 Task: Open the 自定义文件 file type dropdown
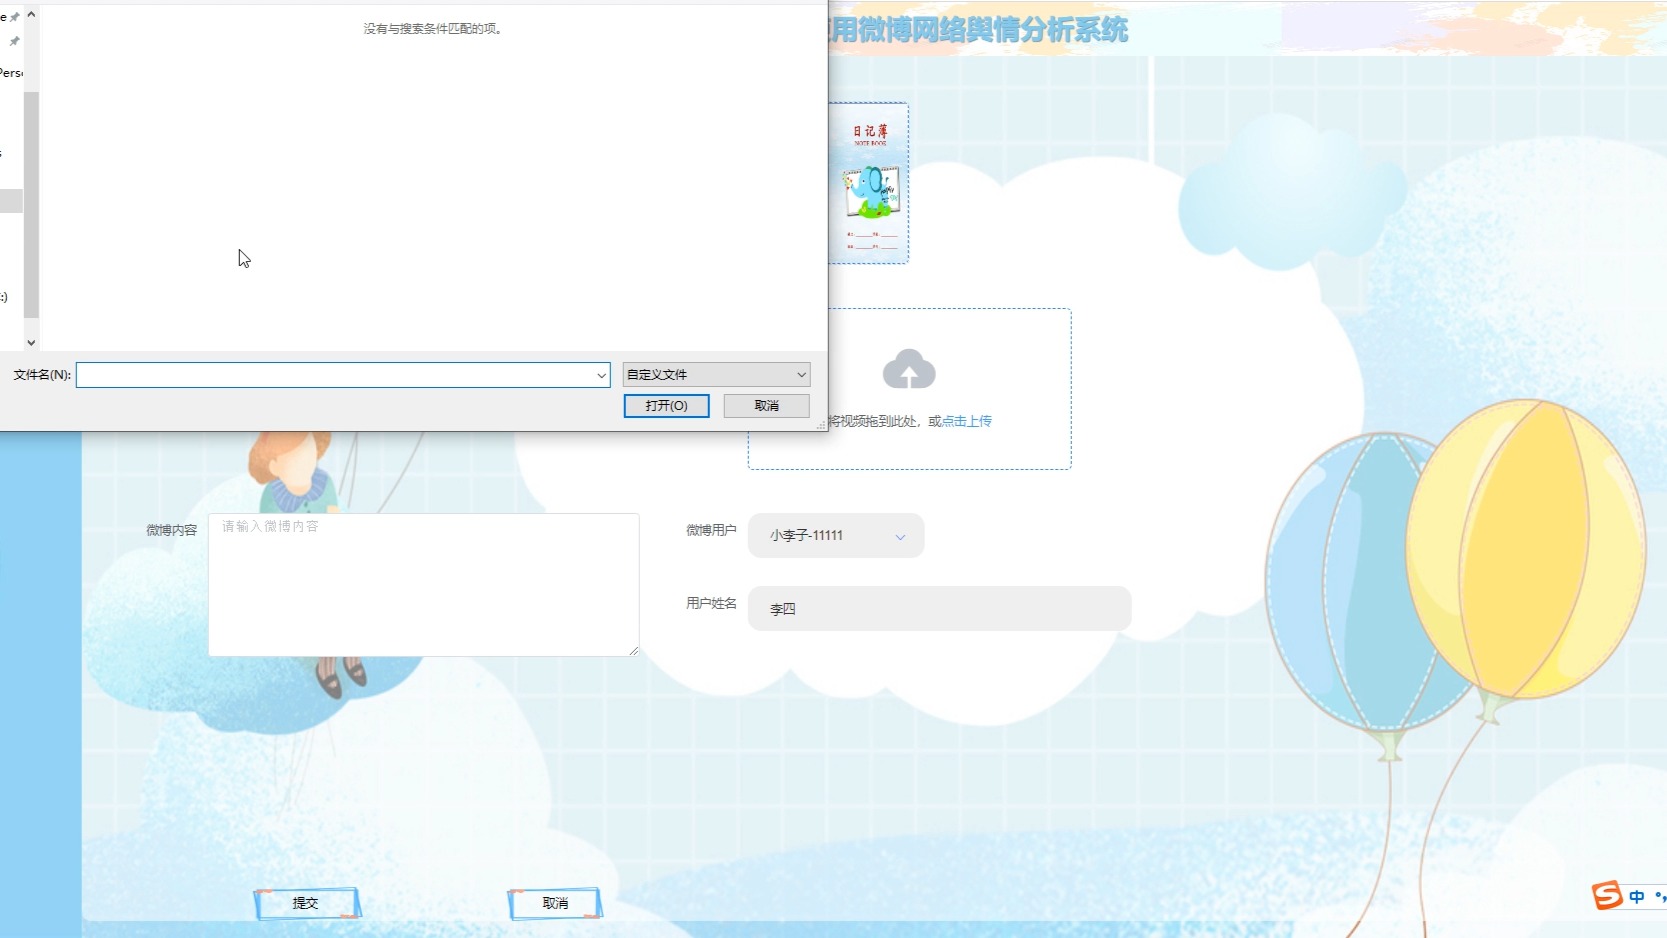coord(716,375)
